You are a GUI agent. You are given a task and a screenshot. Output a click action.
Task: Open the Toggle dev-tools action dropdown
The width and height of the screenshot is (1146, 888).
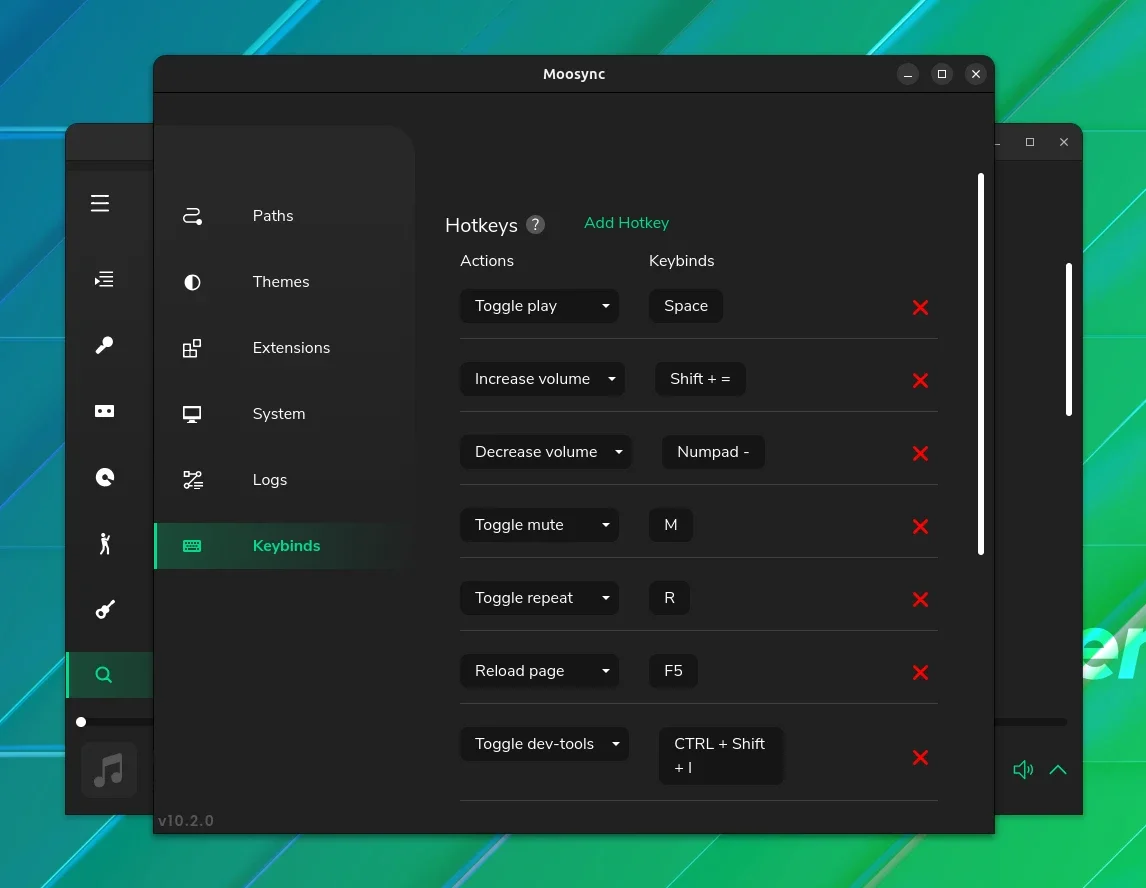(544, 744)
